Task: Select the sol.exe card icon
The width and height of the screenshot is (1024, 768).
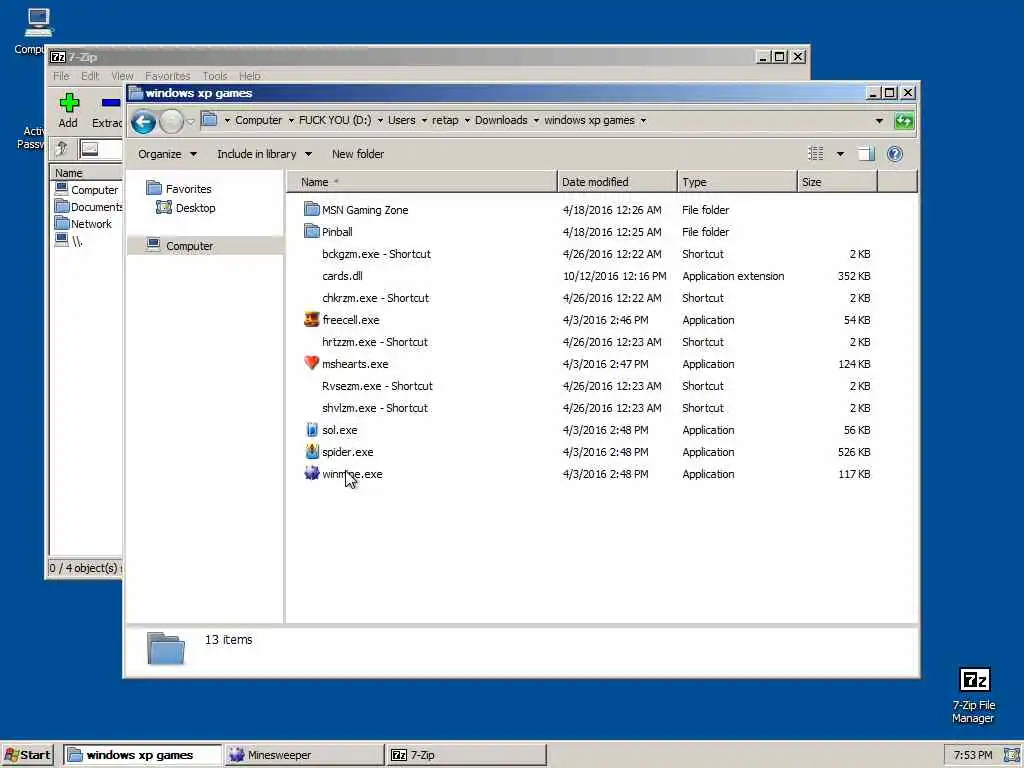Action: pos(312,430)
